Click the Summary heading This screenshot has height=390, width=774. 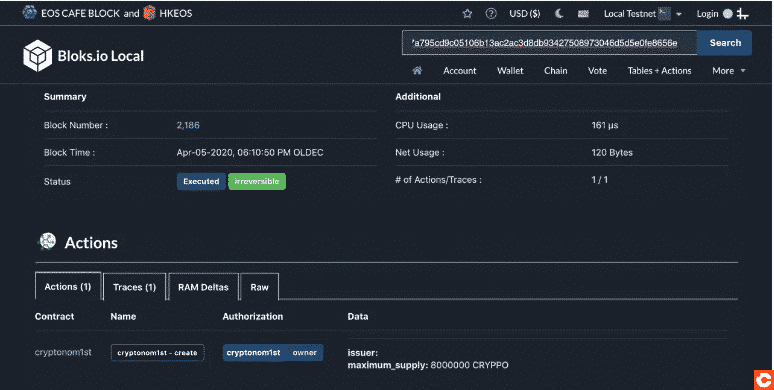point(65,97)
